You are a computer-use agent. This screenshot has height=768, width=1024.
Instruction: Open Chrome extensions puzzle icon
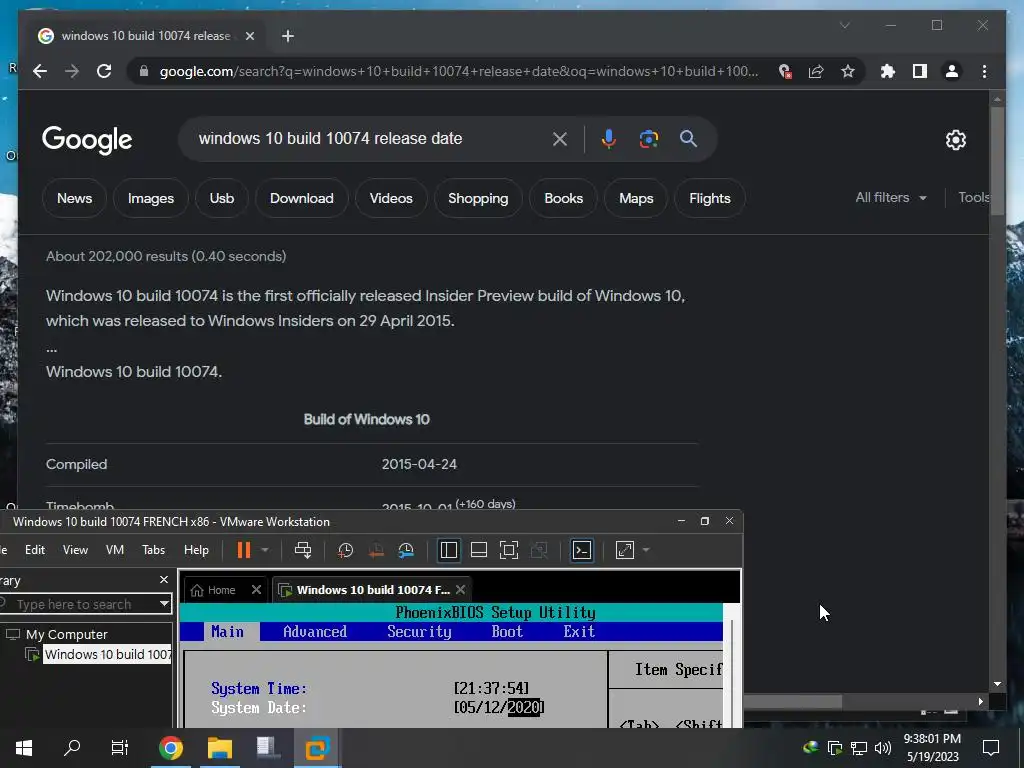point(888,71)
